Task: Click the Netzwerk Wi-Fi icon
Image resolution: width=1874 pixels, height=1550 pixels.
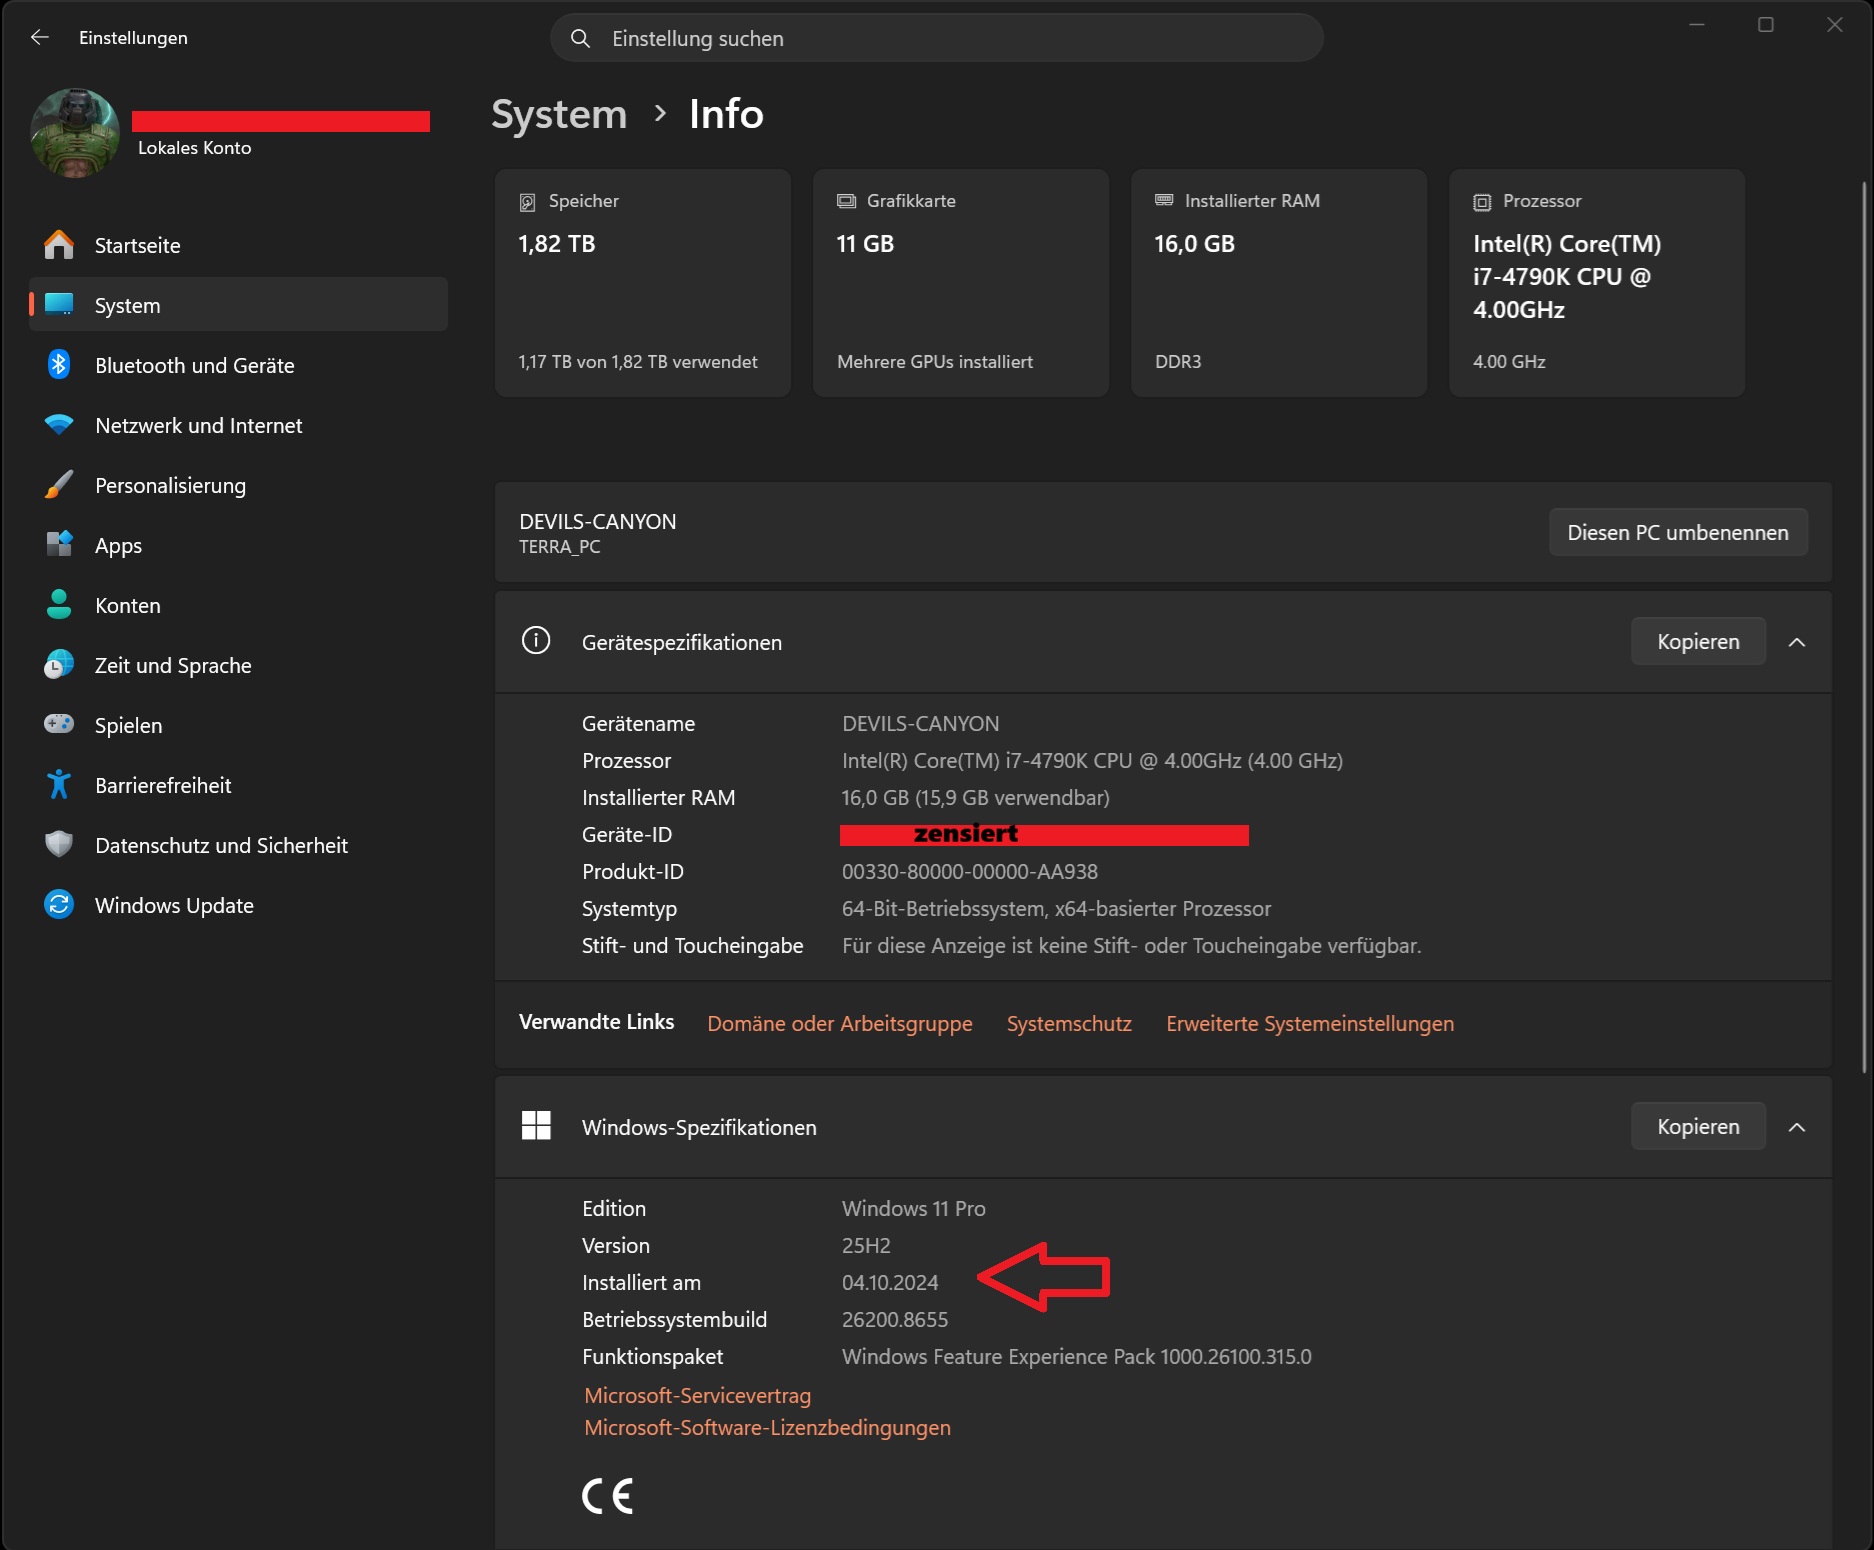Action: (x=59, y=425)
